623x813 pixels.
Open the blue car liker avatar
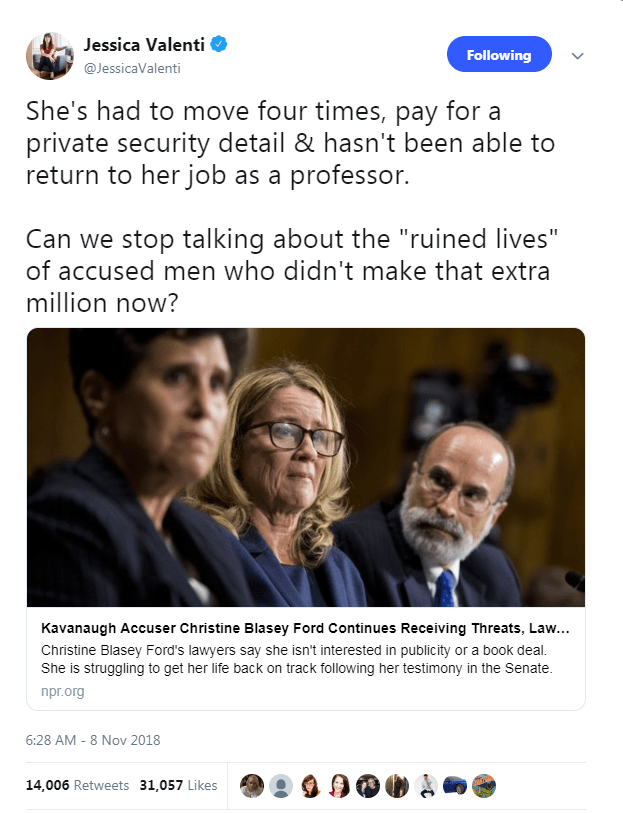(x=455, y=786)
